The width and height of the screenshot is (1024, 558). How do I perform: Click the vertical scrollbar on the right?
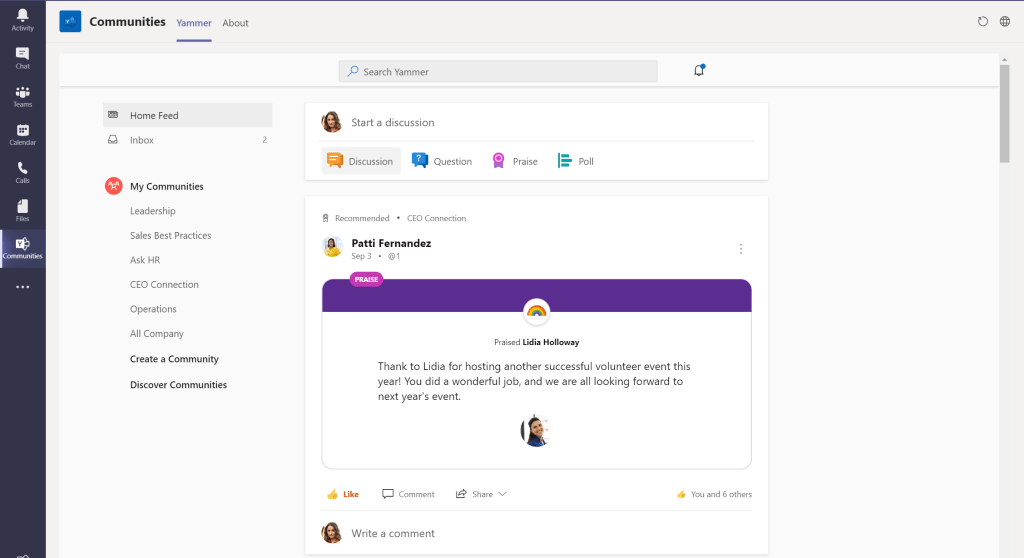tap(1004, 110)
